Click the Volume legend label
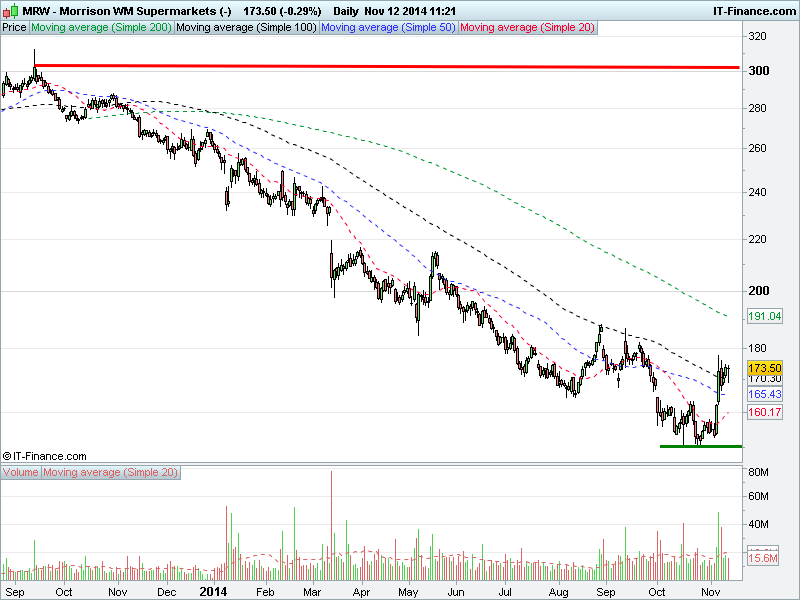This screenshot has width=800, height=600. point(20,472)
